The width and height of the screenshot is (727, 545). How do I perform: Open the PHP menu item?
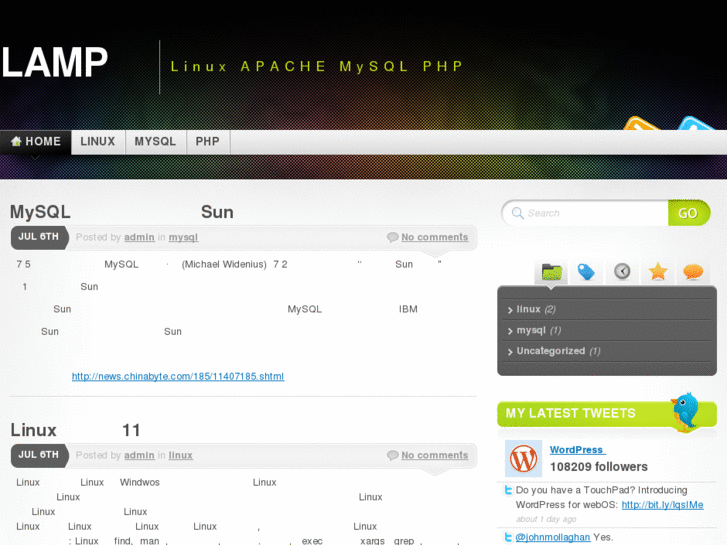click(x=208, y=141)
